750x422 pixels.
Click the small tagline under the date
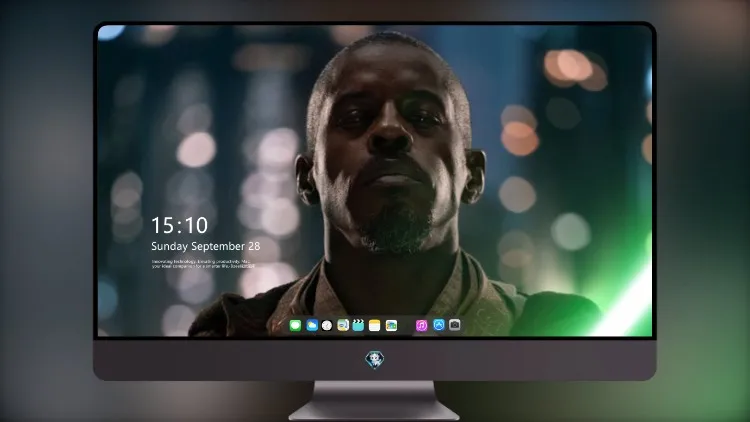[x=203, y=264]
